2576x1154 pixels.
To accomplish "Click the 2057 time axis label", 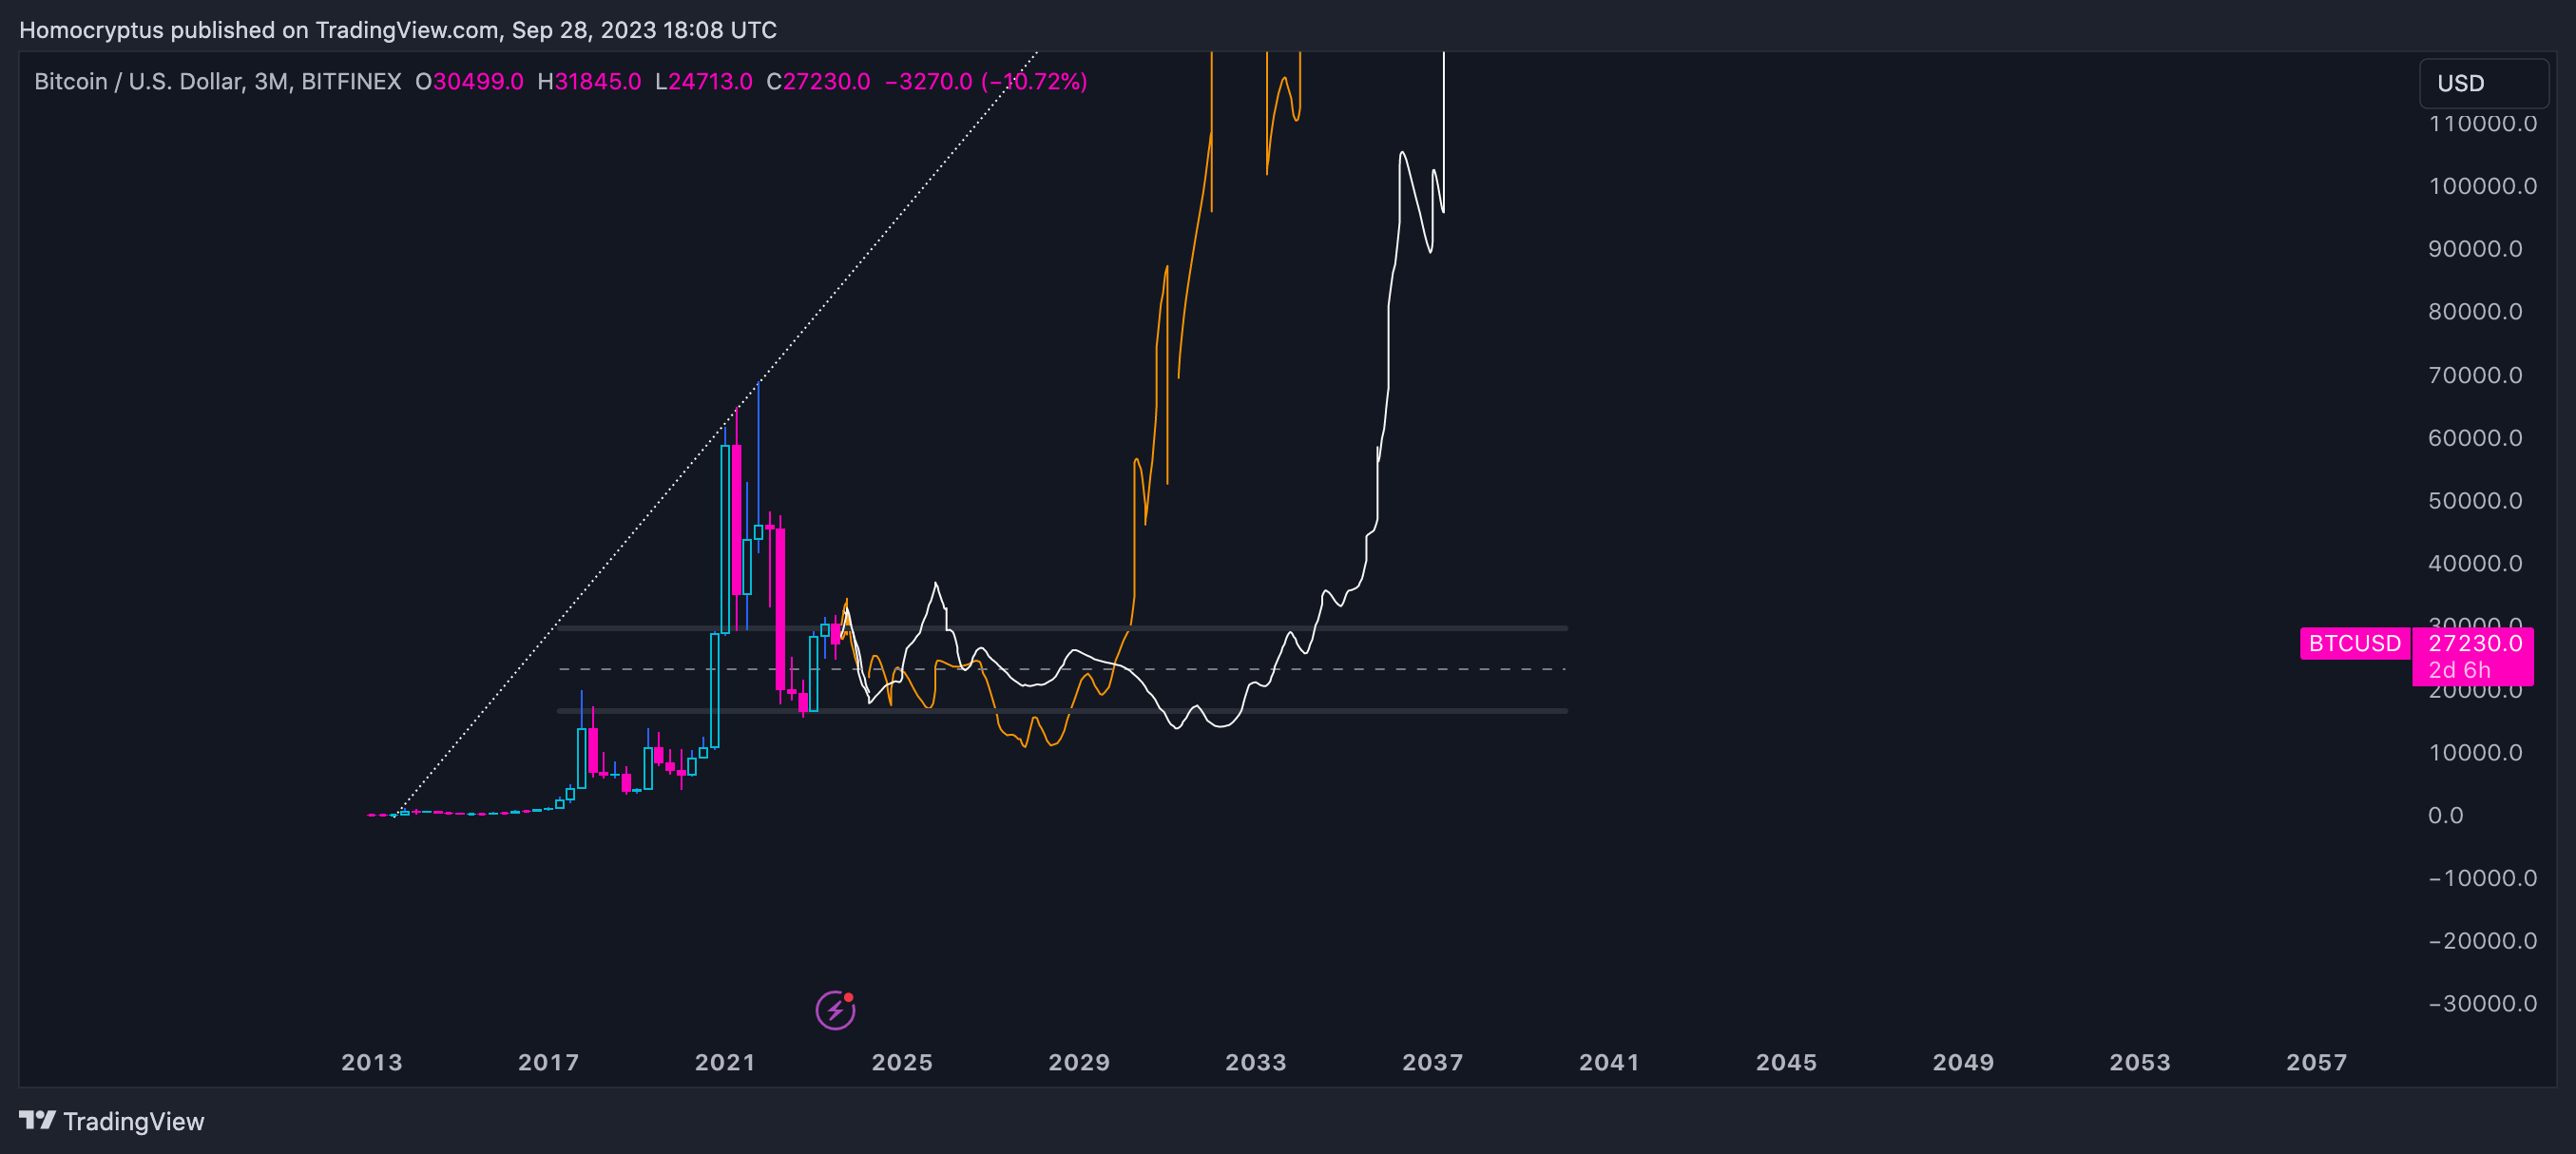I will 2316,1062.
